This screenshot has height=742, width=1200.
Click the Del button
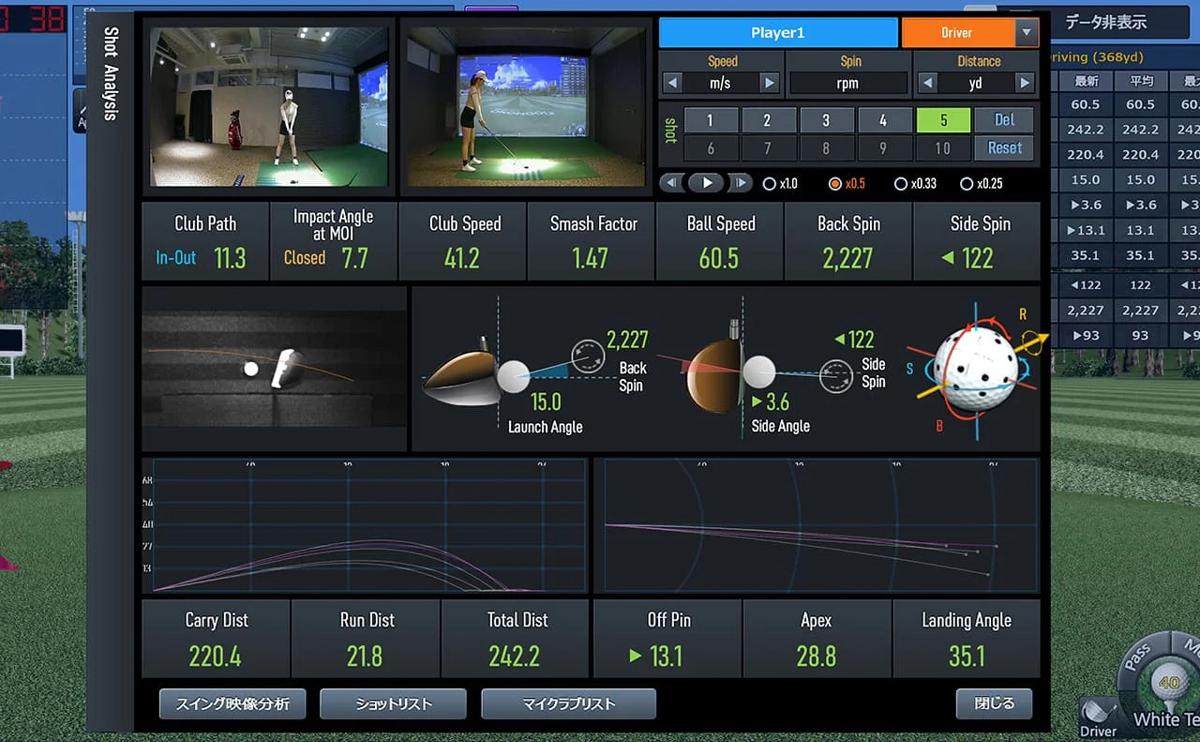pyautogui.click(x=1005, y=120)
